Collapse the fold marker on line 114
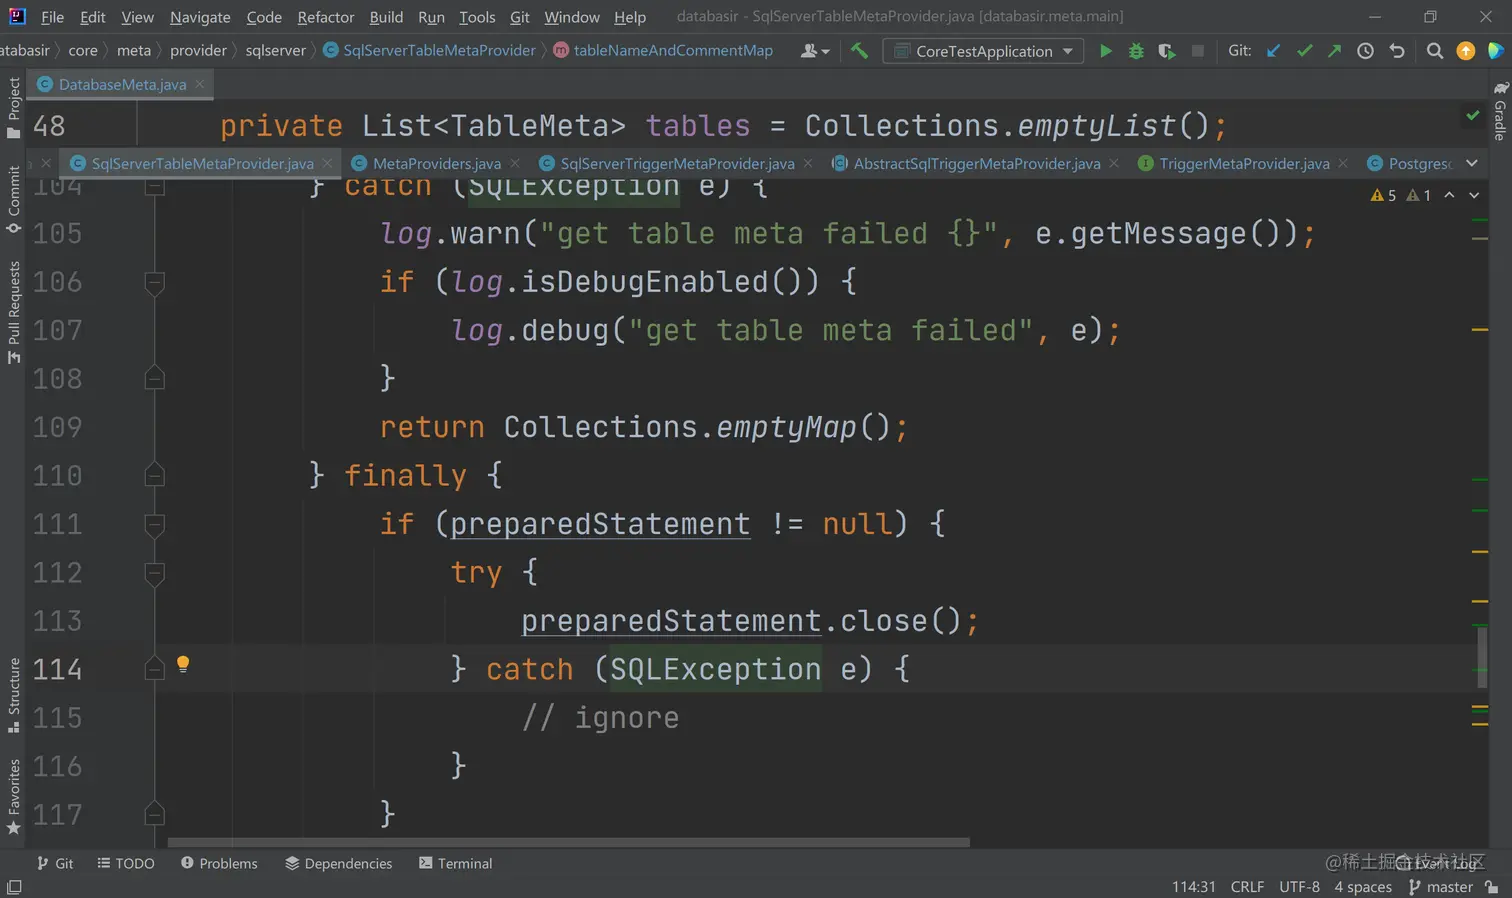Image resolution: width=1512 pixels, height=898 pixels. point(155,669)
